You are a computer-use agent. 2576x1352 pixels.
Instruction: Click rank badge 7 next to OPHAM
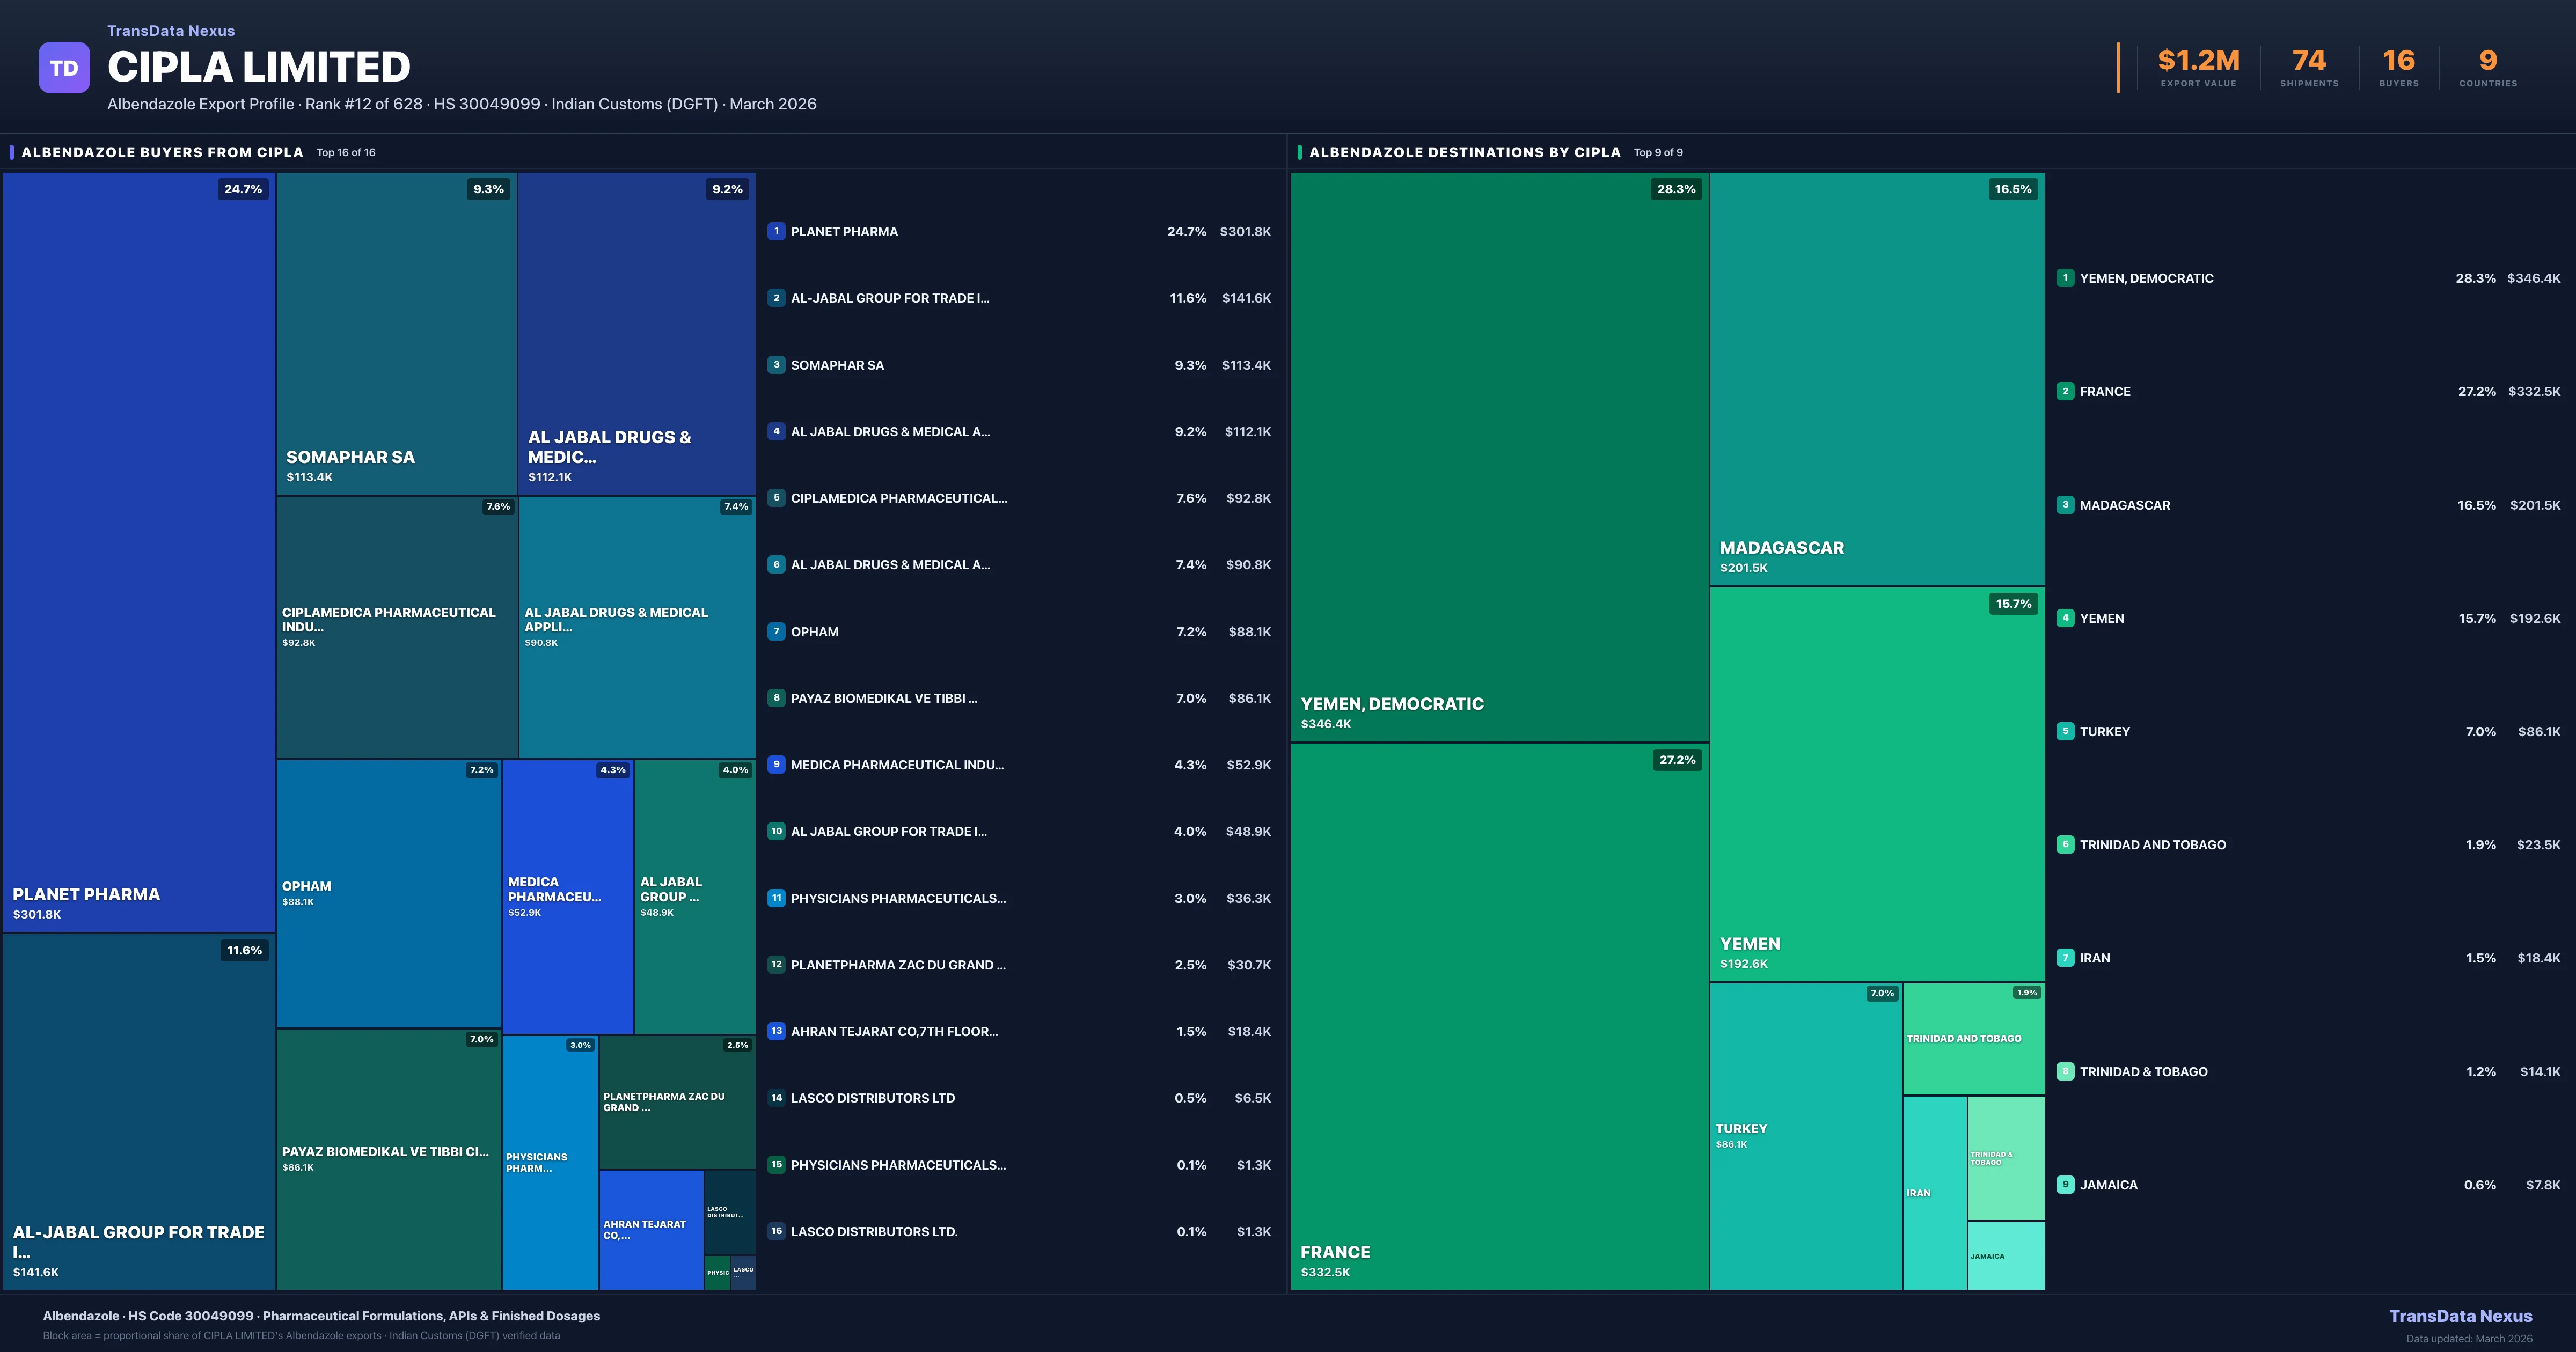[x=776, y=631]
